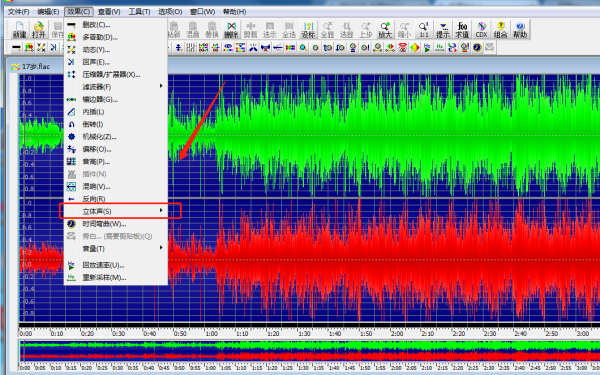
Task: Click the 放大 (Zoom in) toolbar icon
Action: click(385, 29)
